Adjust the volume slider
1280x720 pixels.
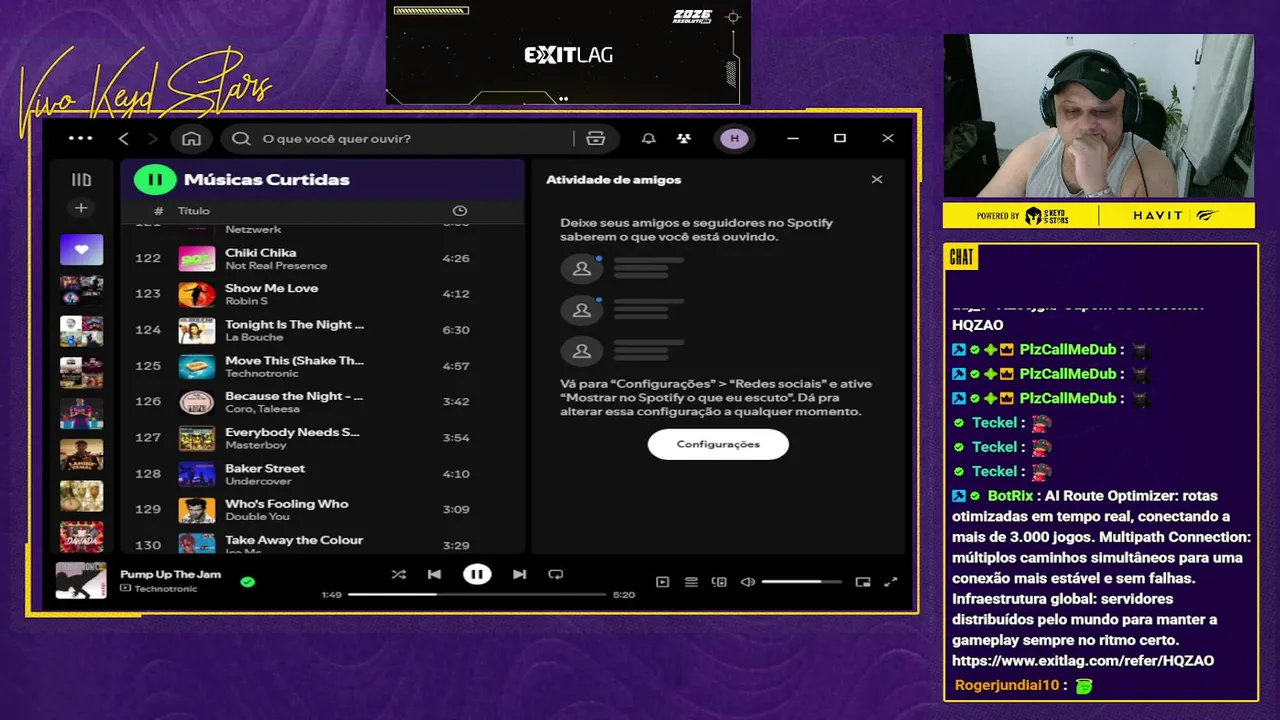[802, 582]
